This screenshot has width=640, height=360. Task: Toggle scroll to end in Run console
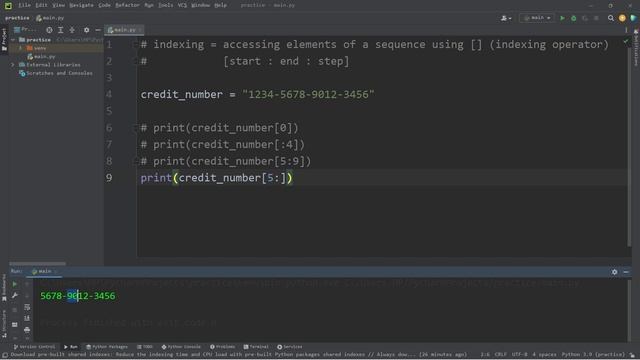pyautogui.click(x=27, y=318)
